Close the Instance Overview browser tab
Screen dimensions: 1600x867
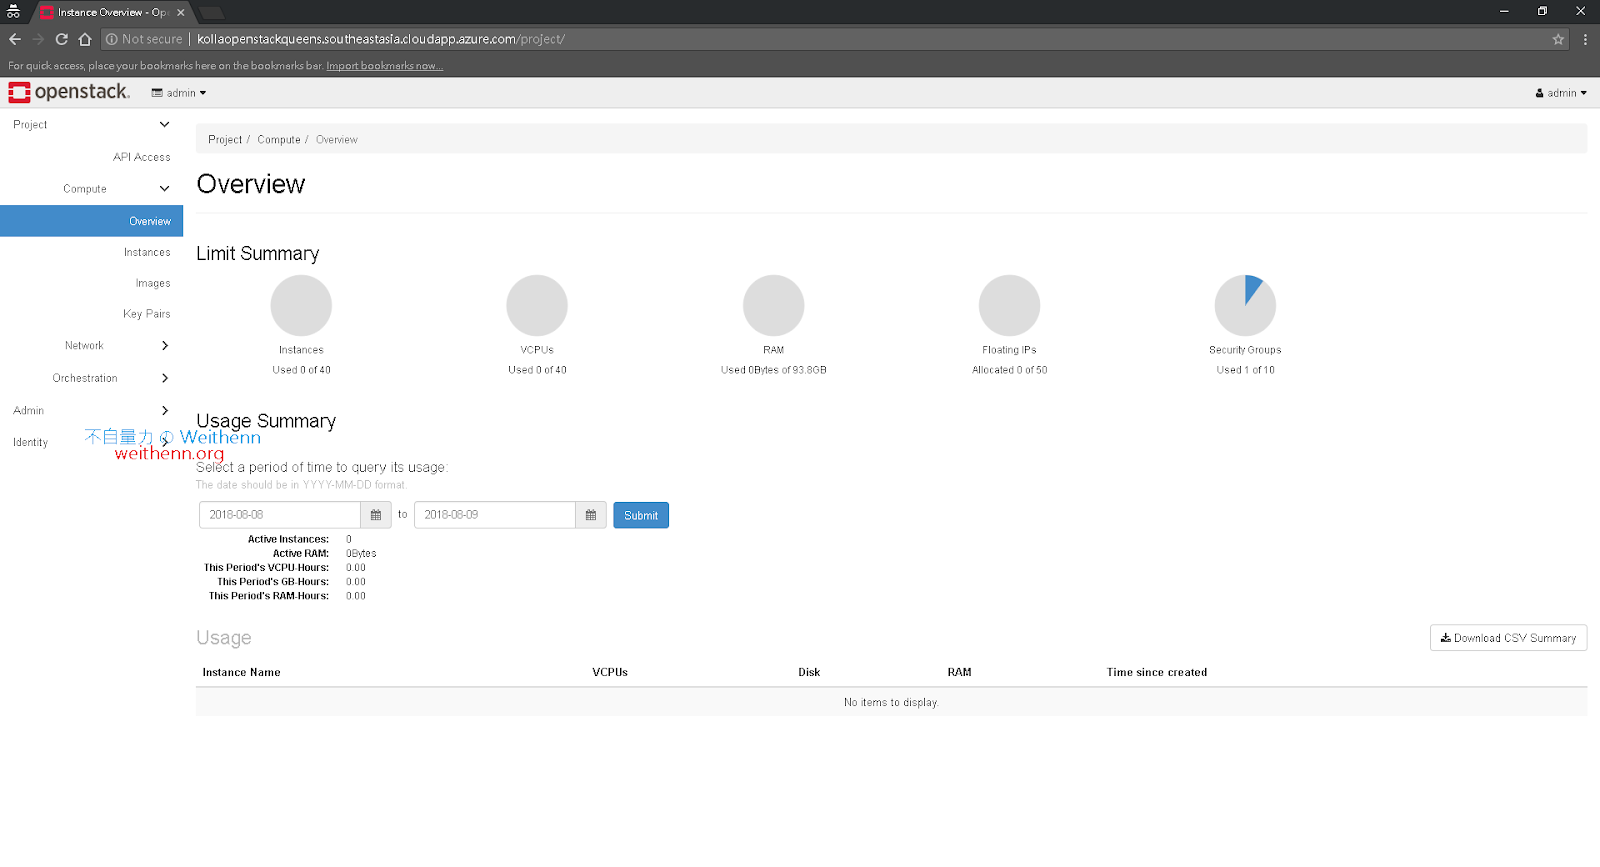pos(181,12)
